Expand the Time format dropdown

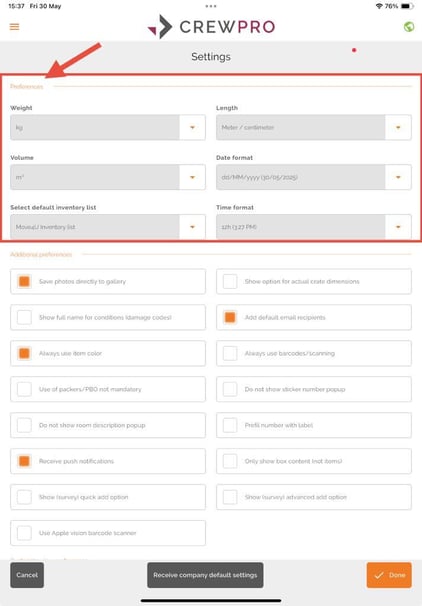[314, 227]
